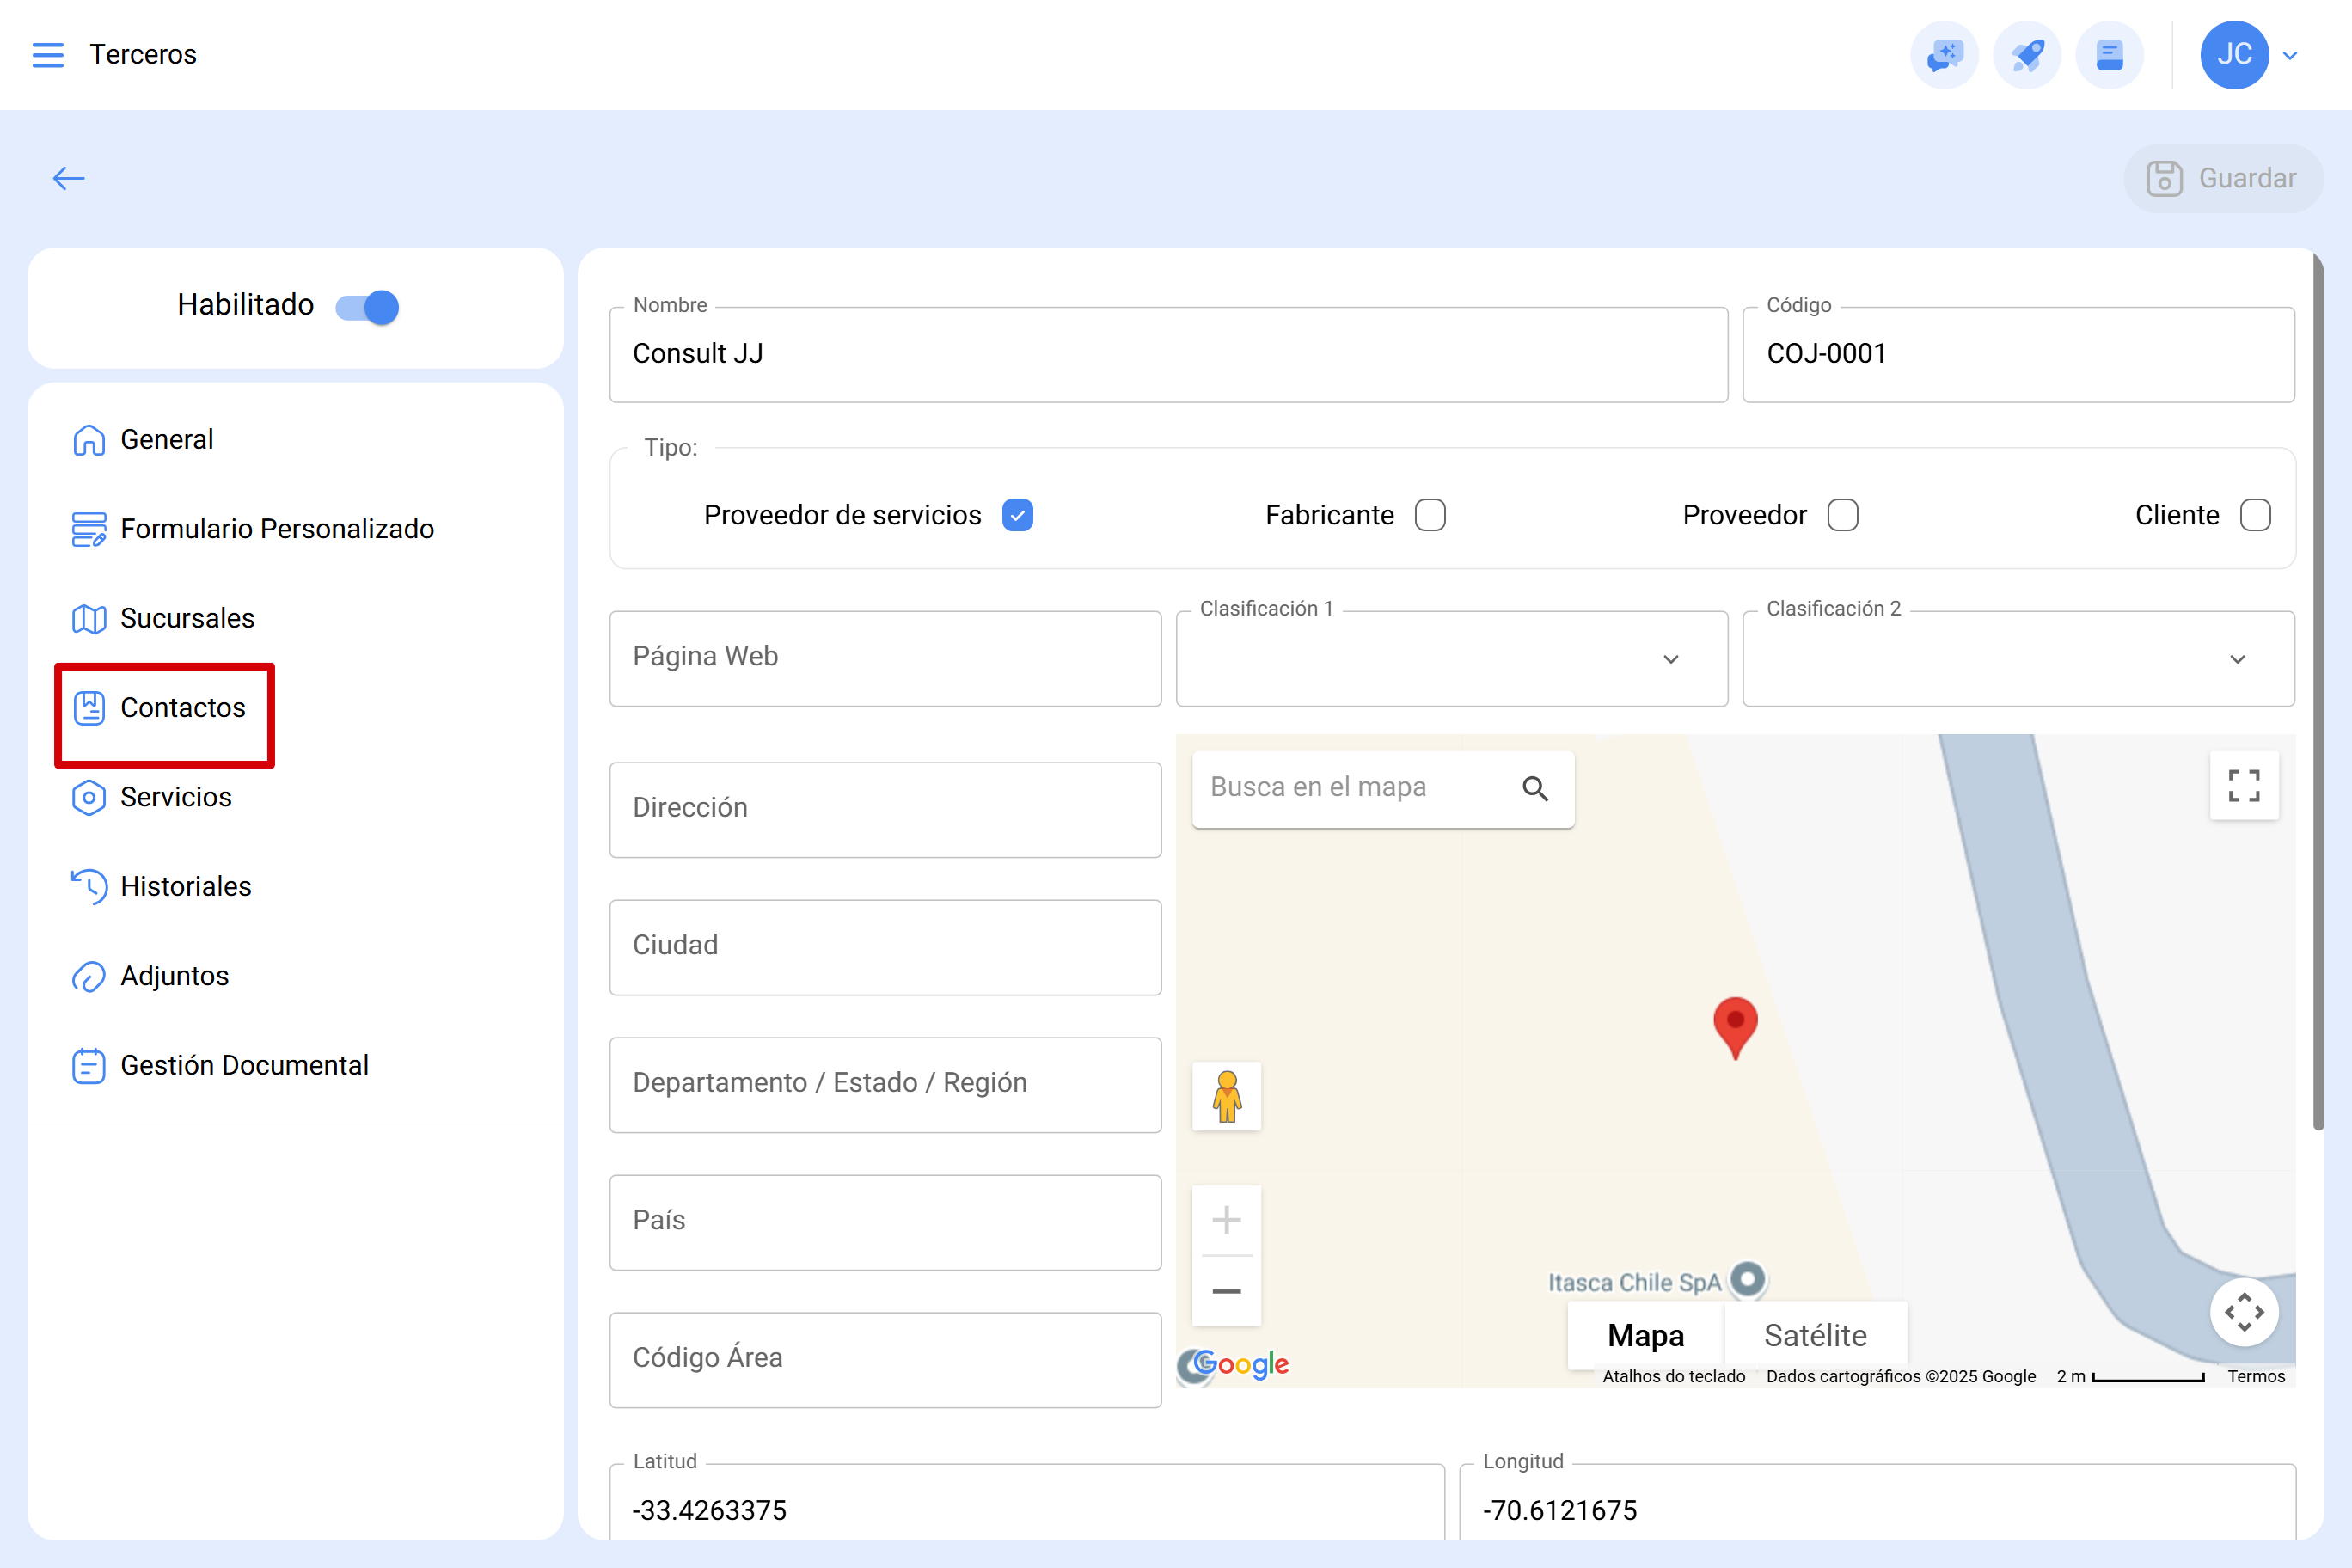Check the Cliente checkbox
This screenshot has height=1568, width=2352.
point(2255,515)
